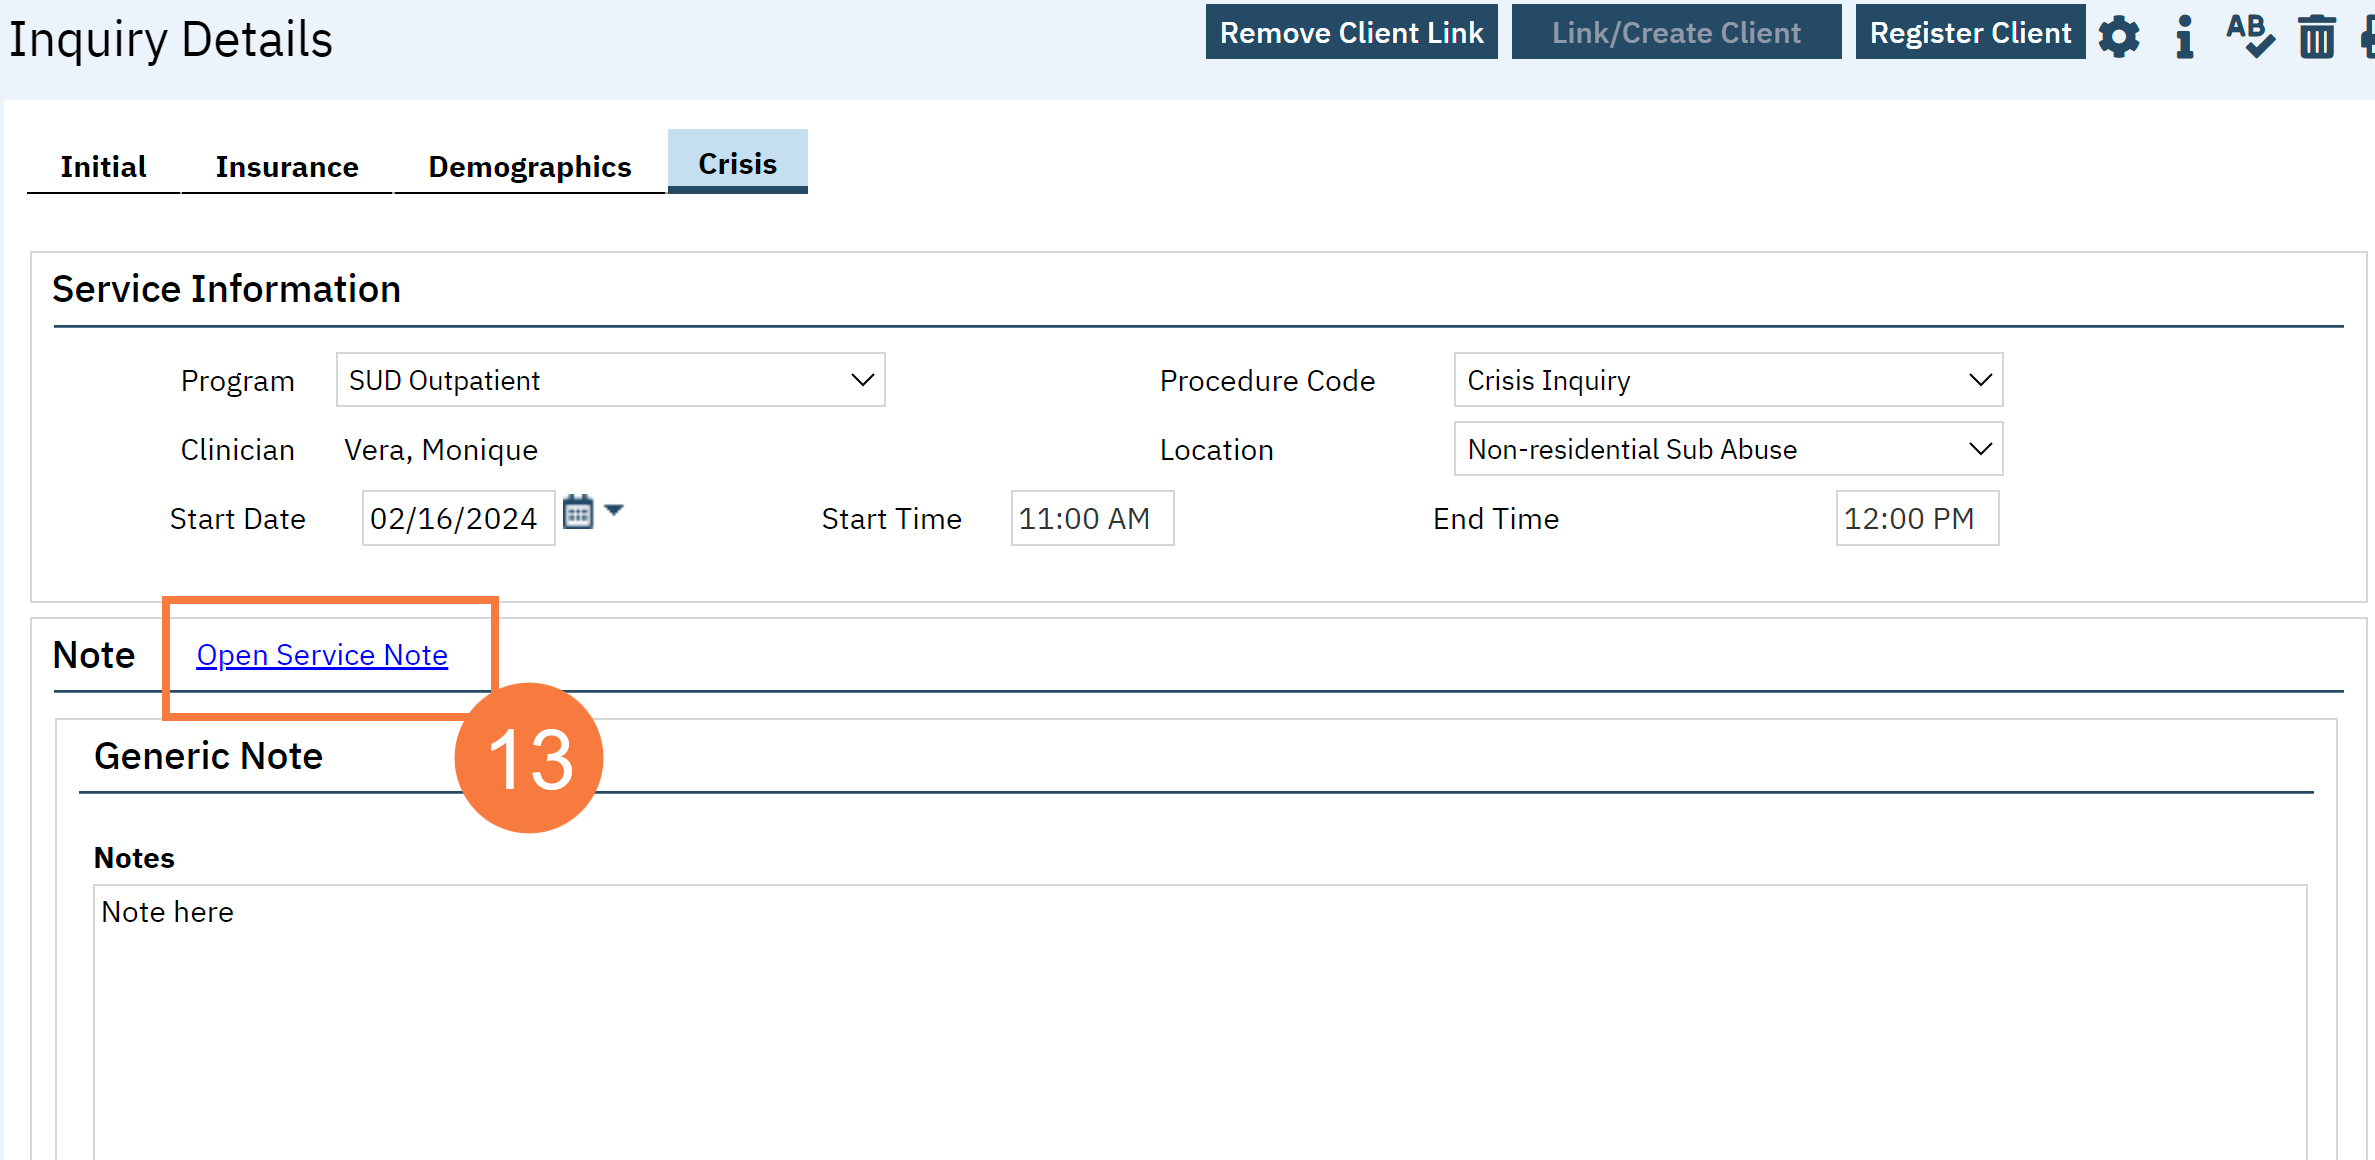2375x1160 pixels.
Task: Open settings via the gear icon
Action: click(2118, 37)
